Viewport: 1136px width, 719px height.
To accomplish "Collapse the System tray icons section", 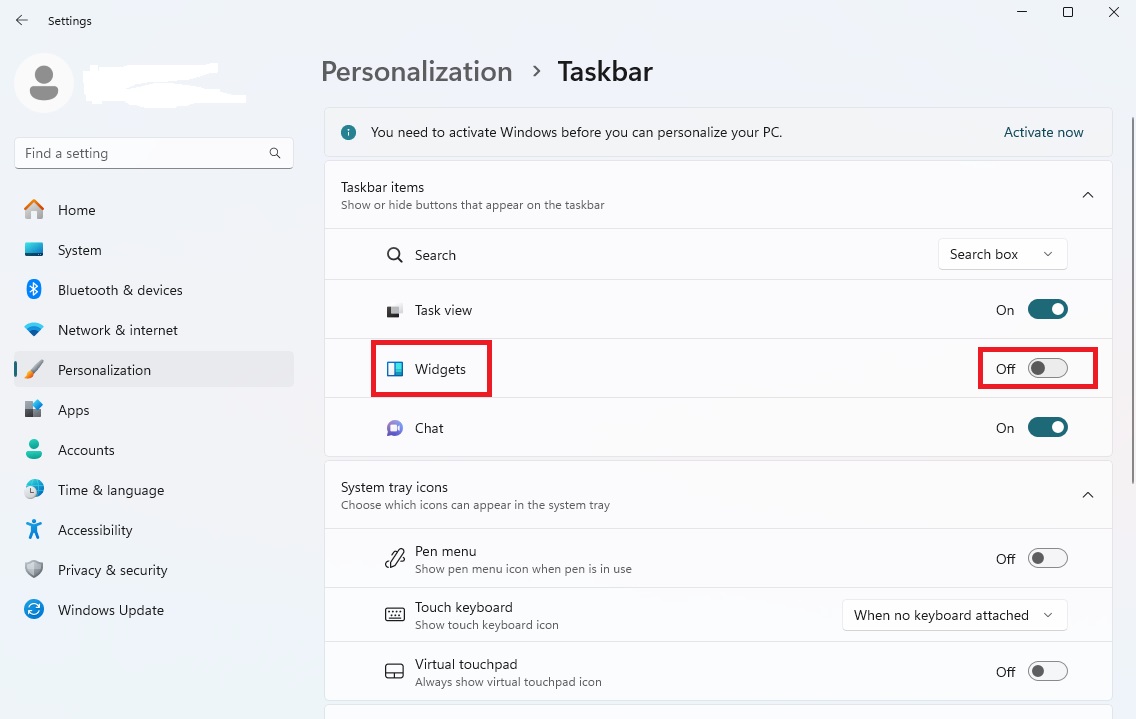I will click(x=1087, y=495).
